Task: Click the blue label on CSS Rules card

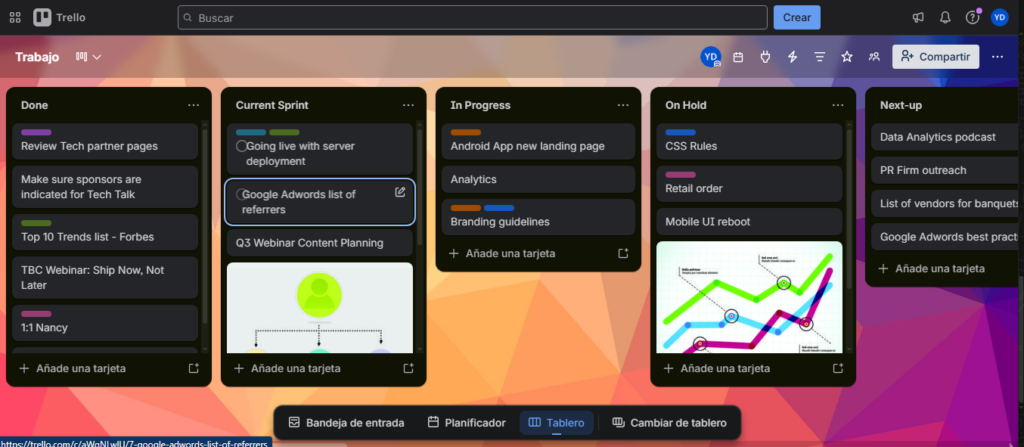Action: (x=680, y=133)
